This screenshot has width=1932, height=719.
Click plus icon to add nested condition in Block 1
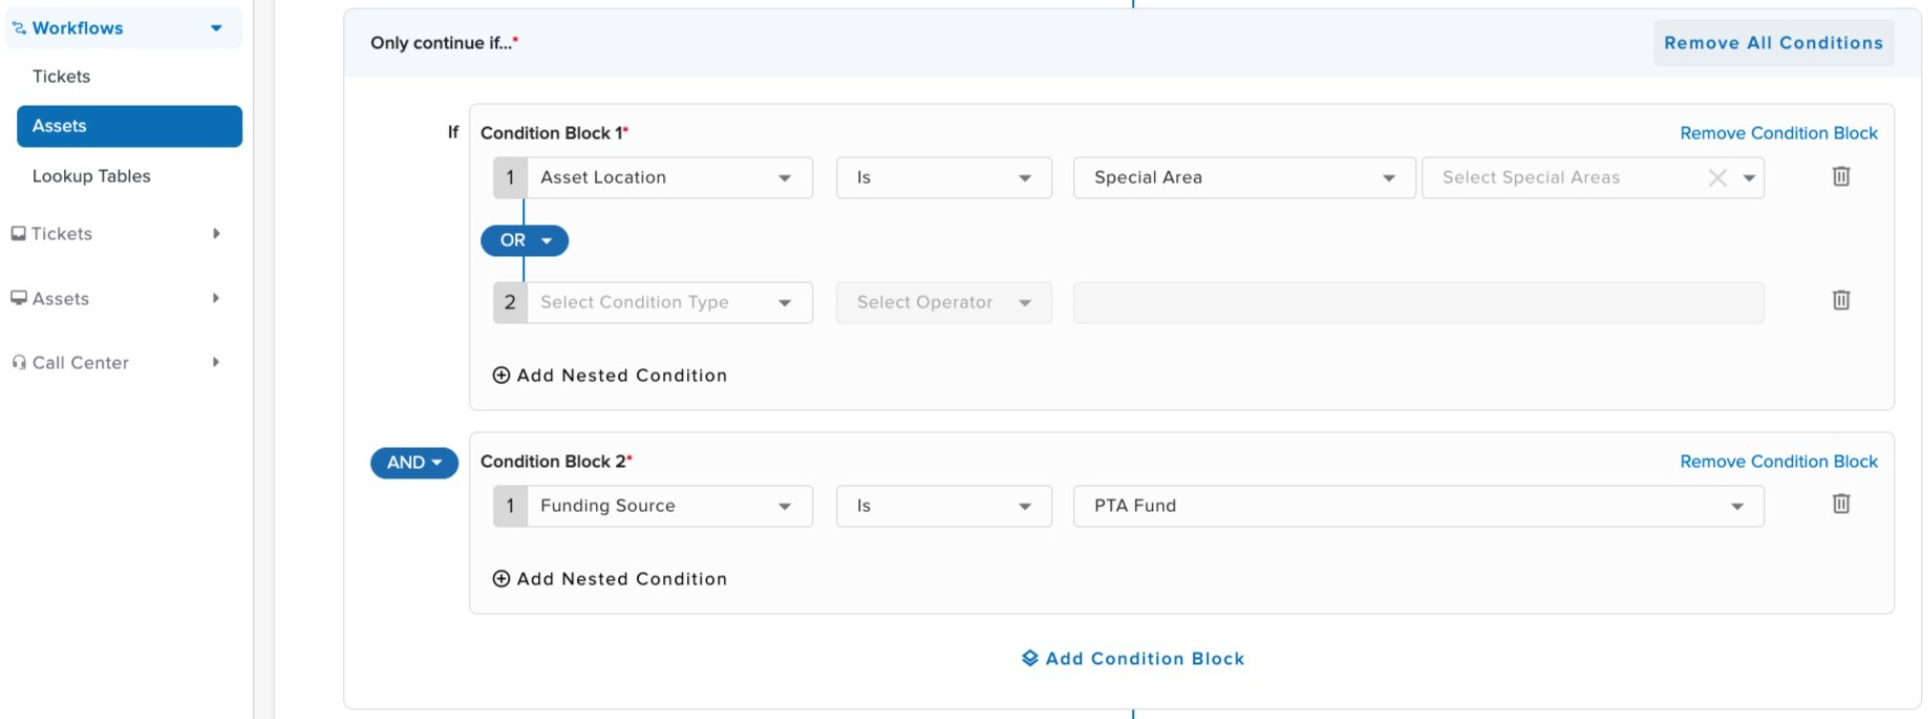coord(501,375)
